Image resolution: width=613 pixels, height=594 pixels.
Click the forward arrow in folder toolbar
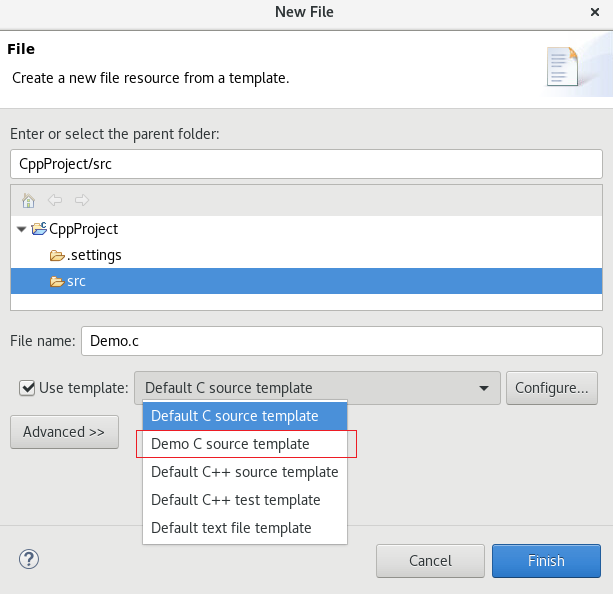(x=81, y=200)
